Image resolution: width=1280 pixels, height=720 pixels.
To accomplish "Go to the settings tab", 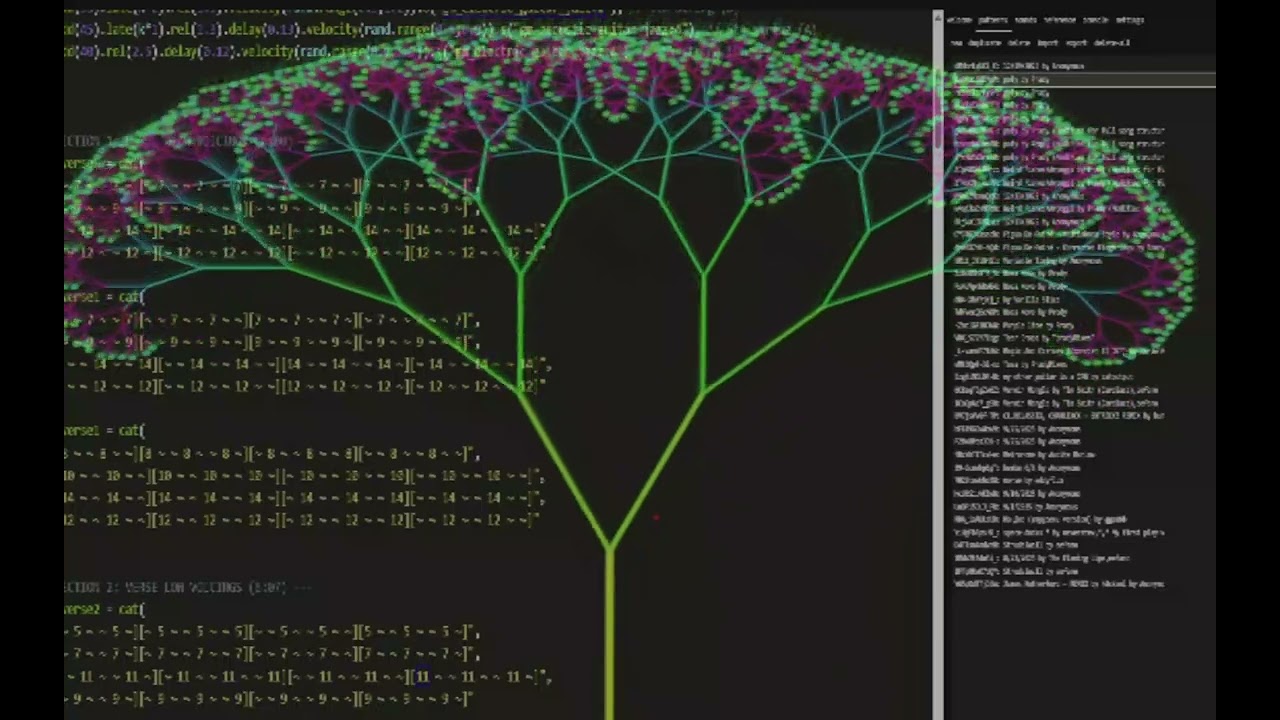I will (1130, 20).
